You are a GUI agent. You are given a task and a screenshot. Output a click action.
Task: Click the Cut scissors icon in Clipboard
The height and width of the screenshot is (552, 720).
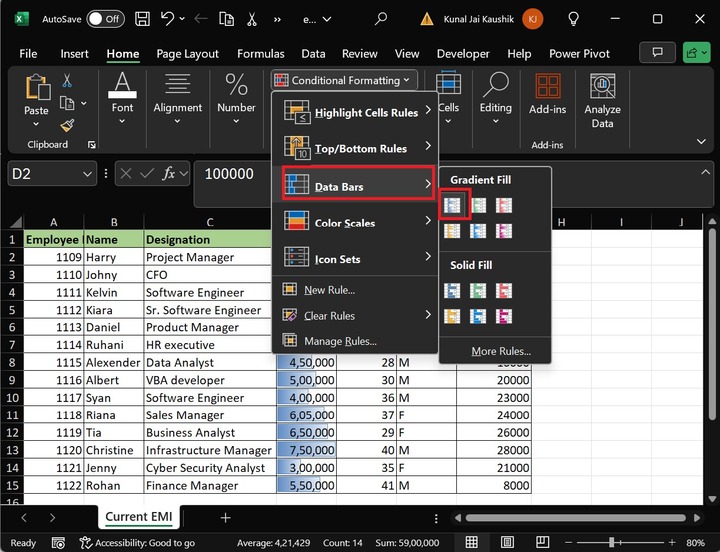pyautogui.click(x=67, y=81)
